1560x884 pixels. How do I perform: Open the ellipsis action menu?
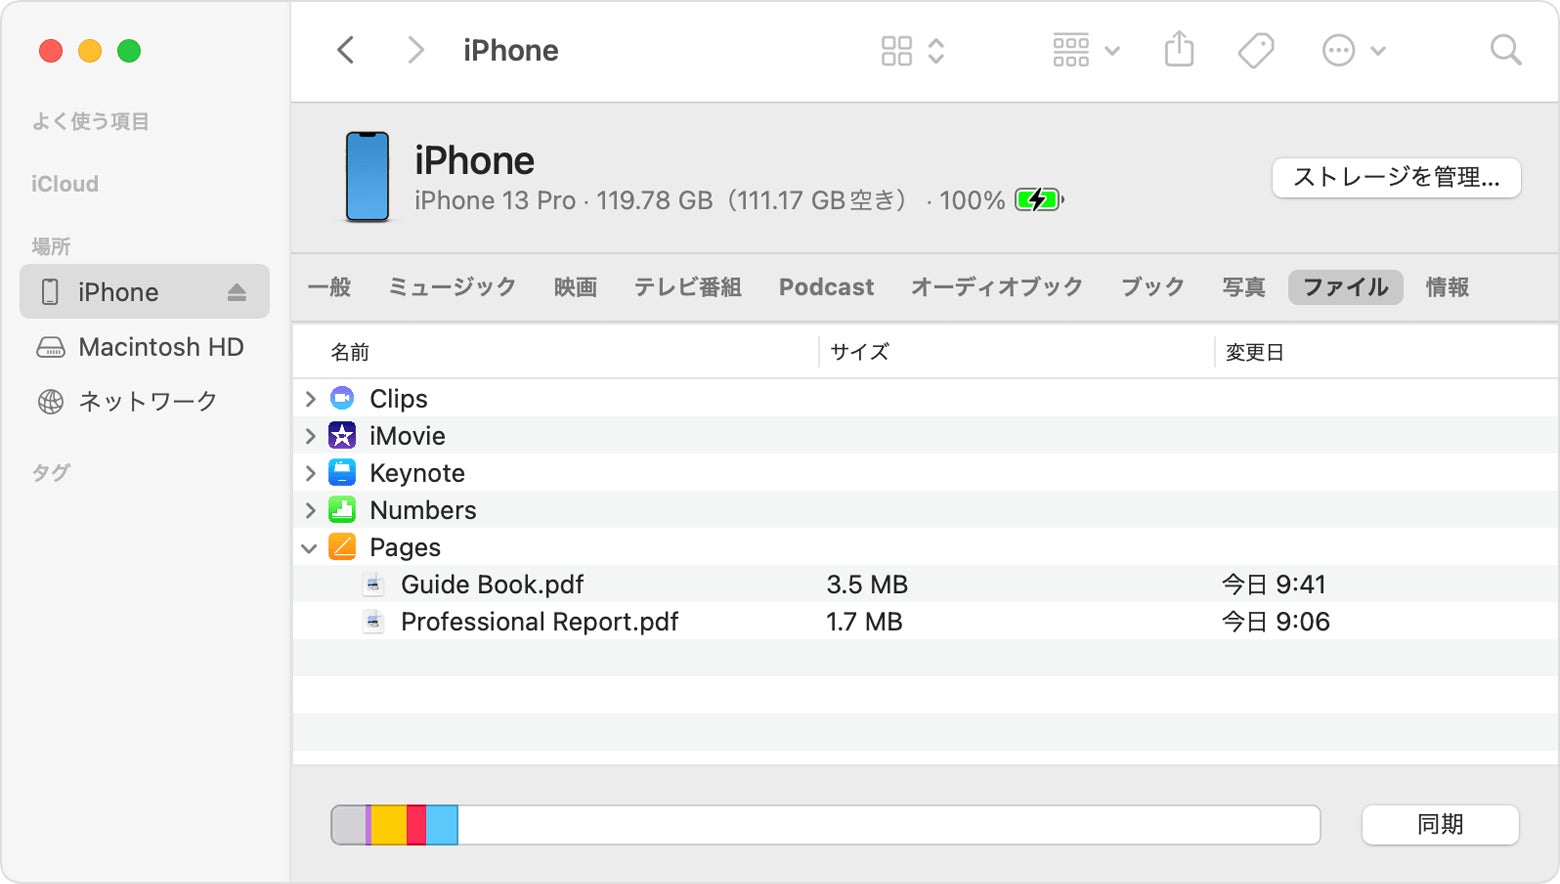click(x=1353, y=50)
